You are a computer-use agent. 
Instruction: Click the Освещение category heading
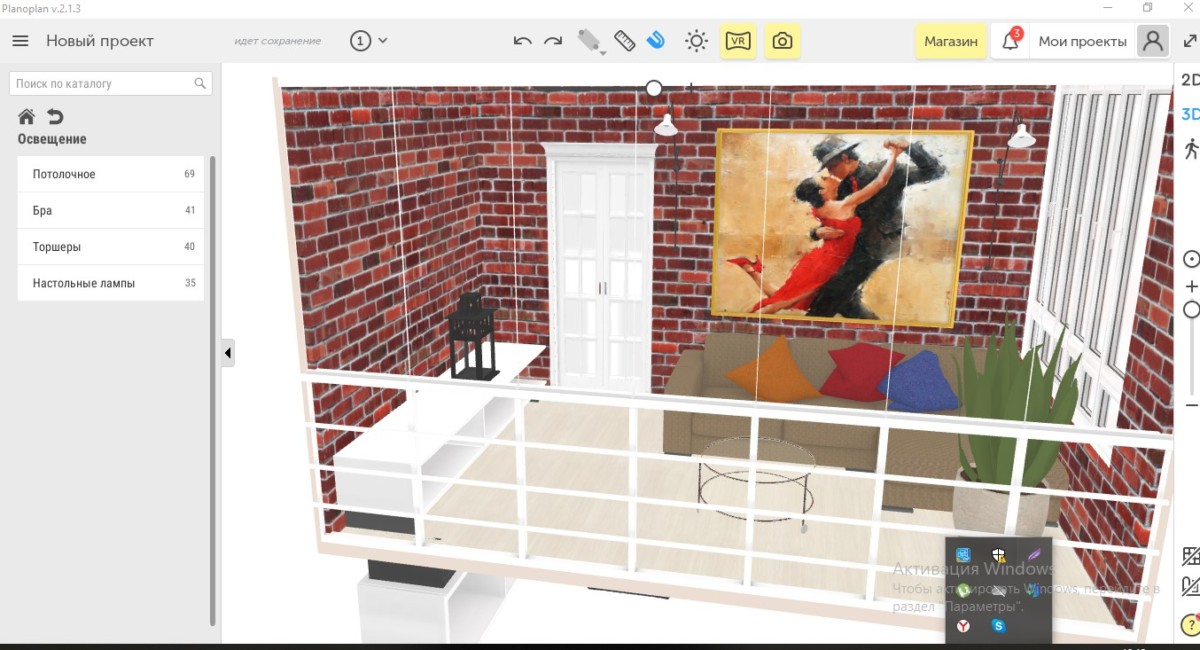[x=52, y=139]
